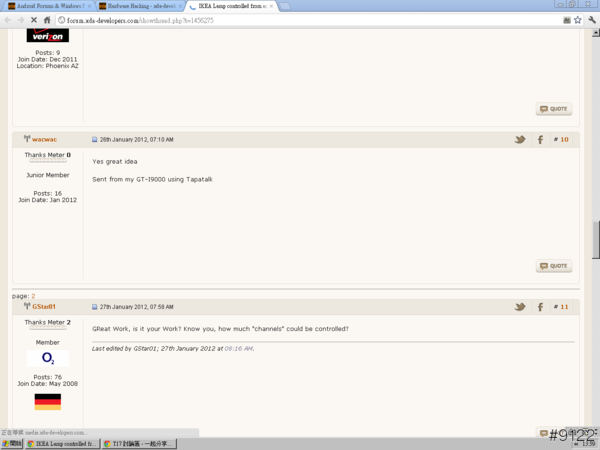Click the online status icon next to GStar01
600x450 pixels.
pyautogui.click(x=27, y=306)
